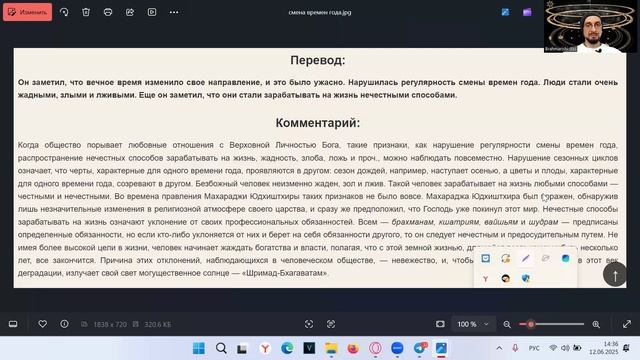Enter full screen with the diagonal arrows icon

coord(627,324)
